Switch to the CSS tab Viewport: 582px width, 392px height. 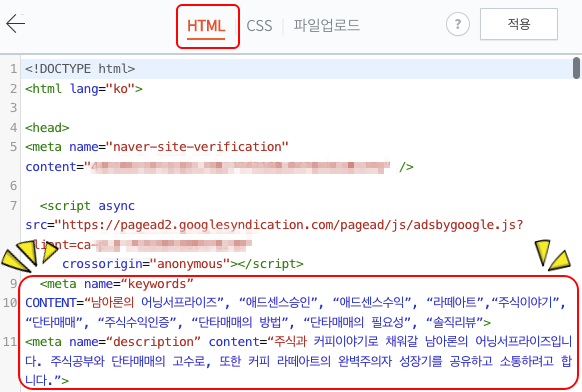click(259, 26)
